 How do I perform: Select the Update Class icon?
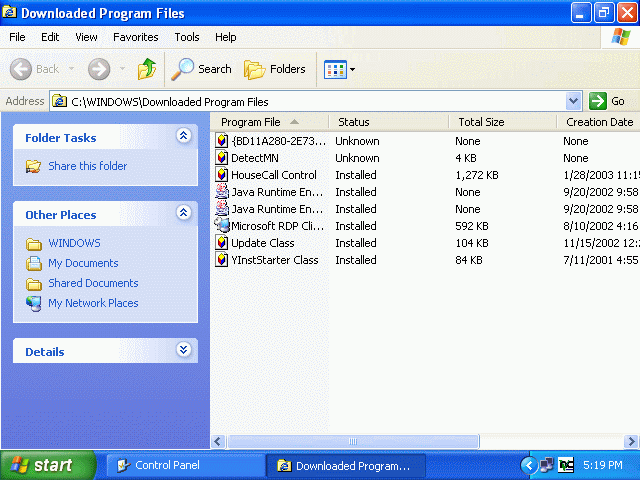point(222,243)
